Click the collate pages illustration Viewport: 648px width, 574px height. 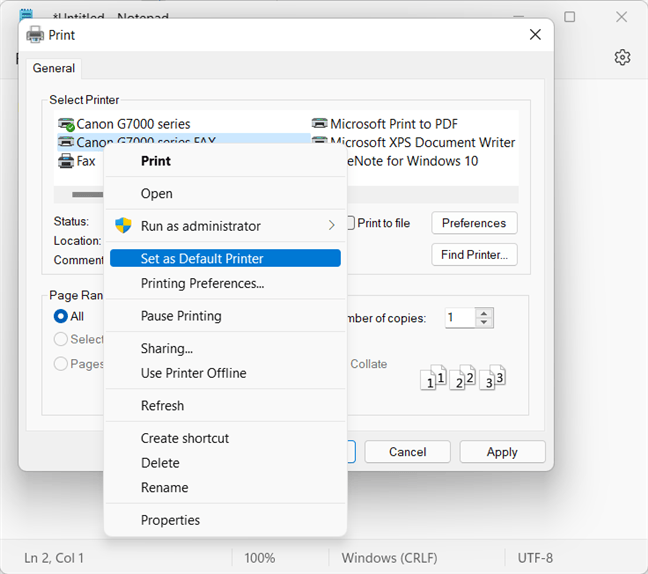[463, 377]
